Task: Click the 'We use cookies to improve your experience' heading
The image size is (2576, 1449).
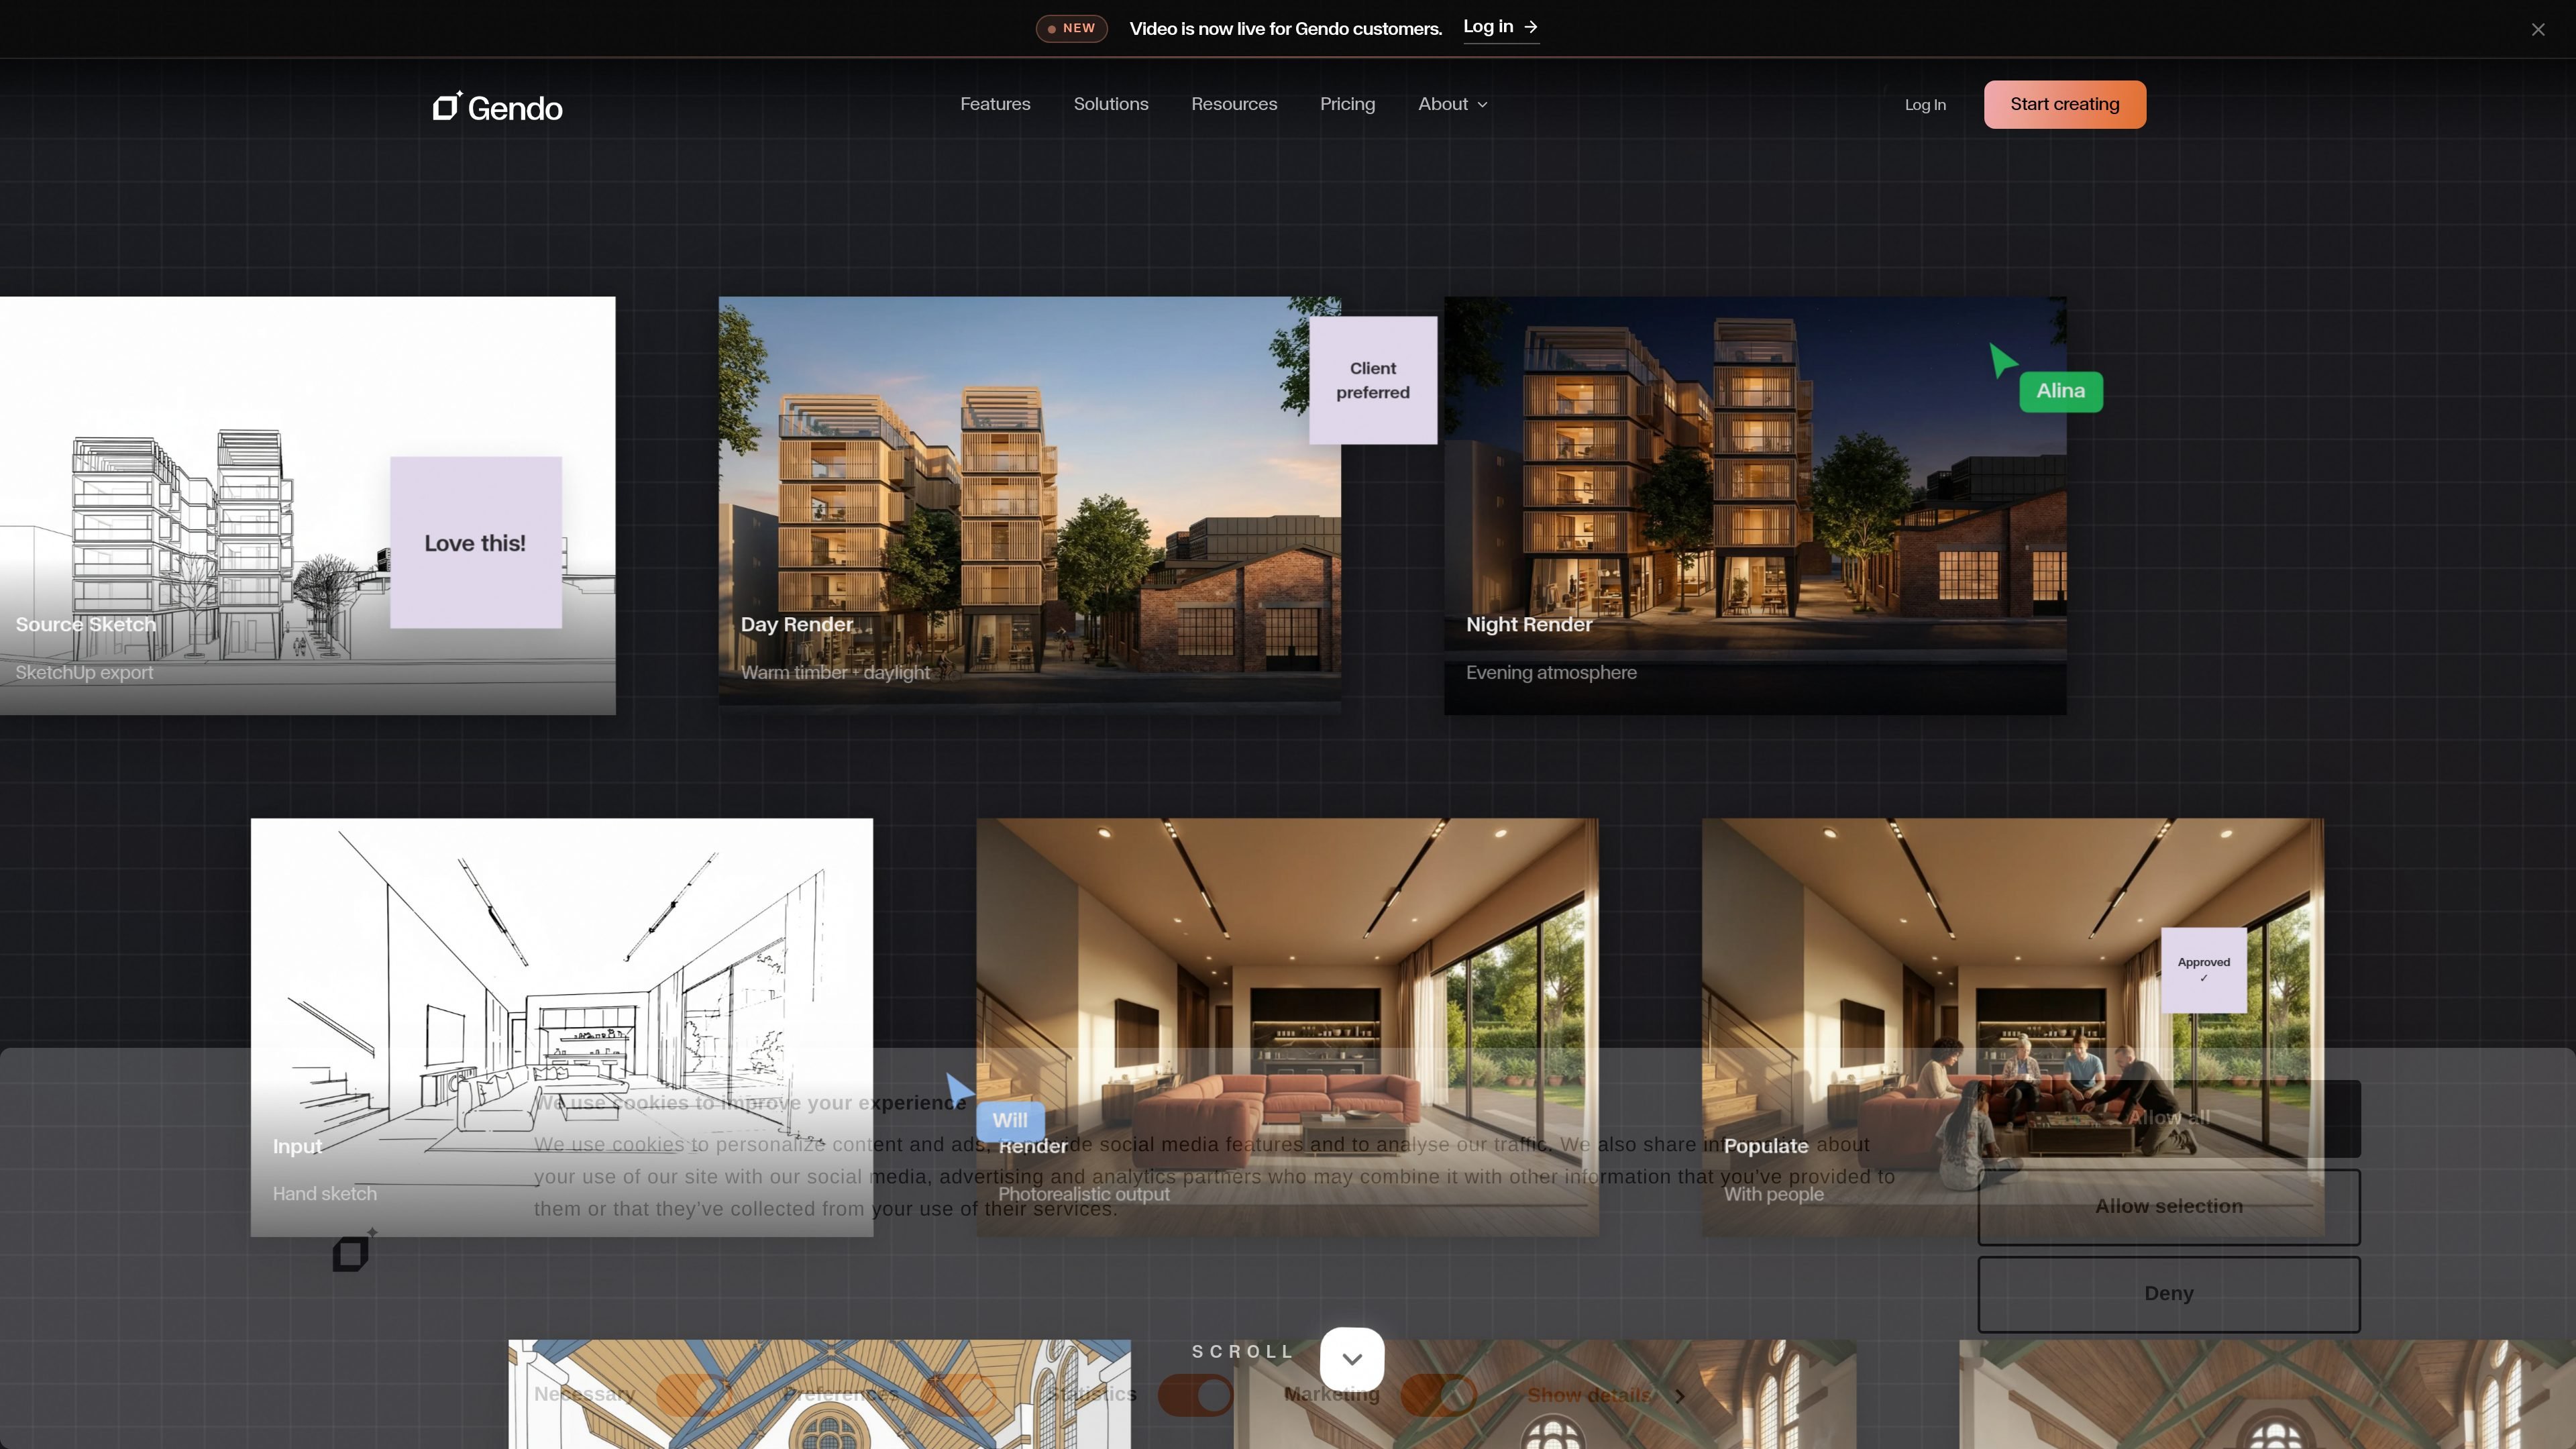Action: pos(750,1102)
